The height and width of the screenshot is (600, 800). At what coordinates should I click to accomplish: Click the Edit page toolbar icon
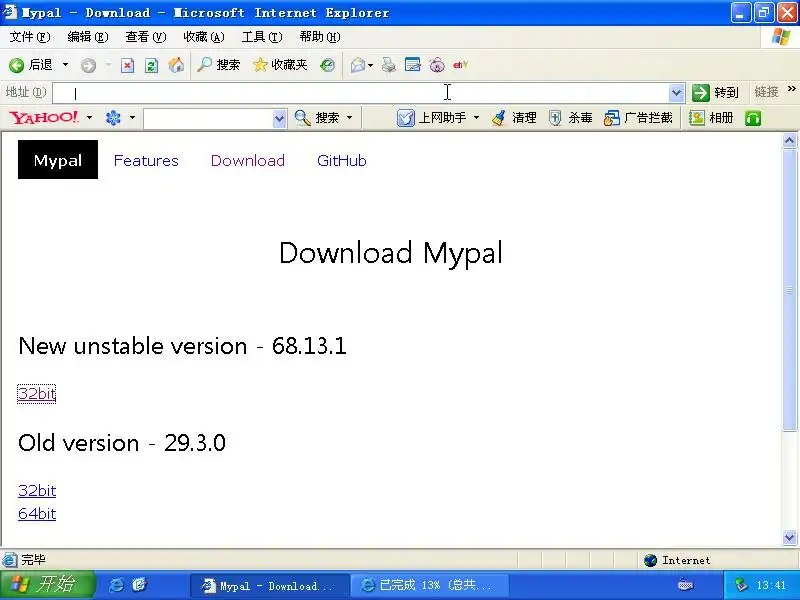pos(412,65)
